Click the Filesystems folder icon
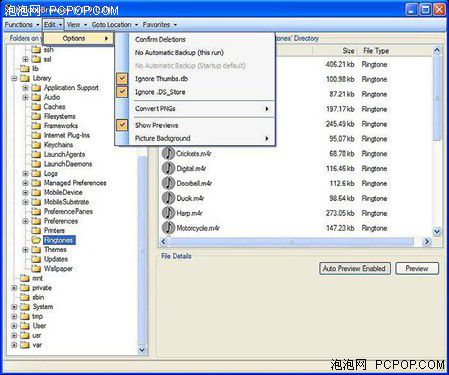This screenshot has width=449, height=375. [x=36, y=116]
